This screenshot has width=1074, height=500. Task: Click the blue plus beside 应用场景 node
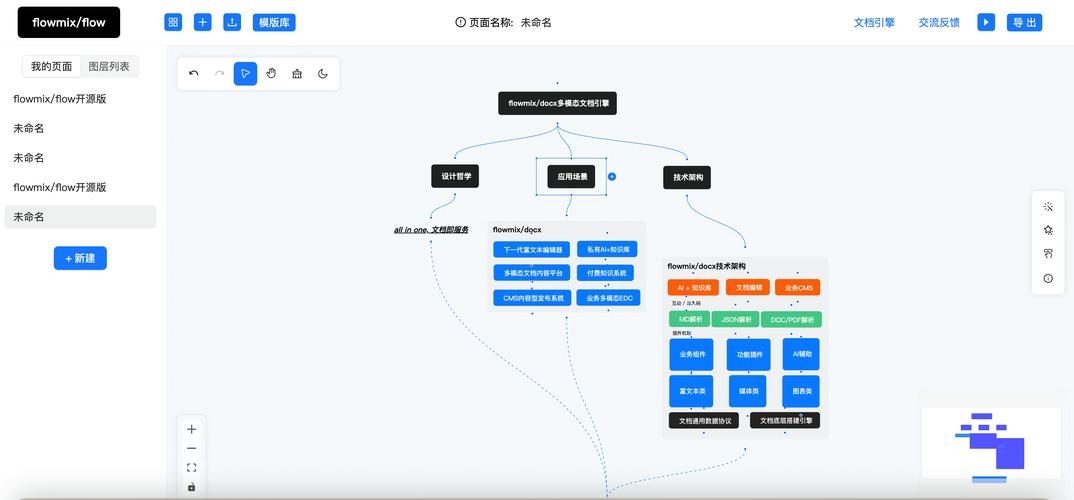612,176
